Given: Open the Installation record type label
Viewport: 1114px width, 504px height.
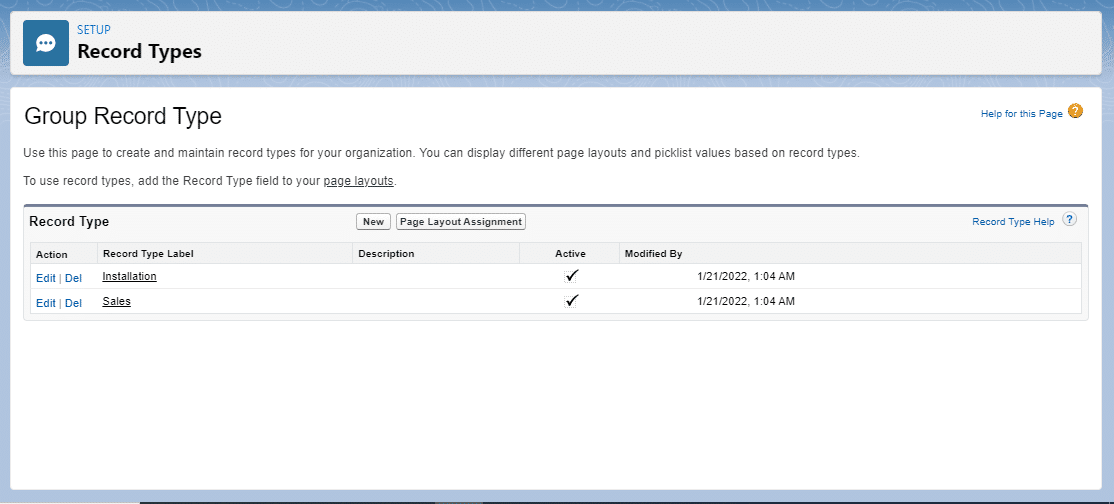Looking at the screenshot, I should (x=129, y=276).
